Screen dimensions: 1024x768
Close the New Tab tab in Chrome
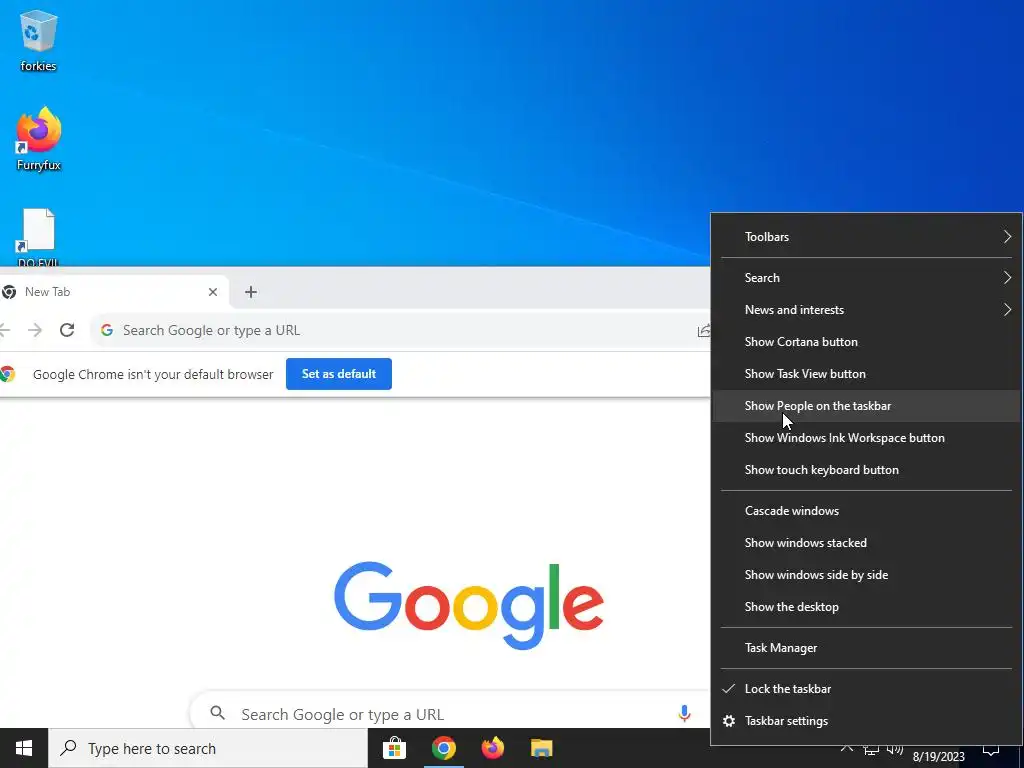(212, 292)
